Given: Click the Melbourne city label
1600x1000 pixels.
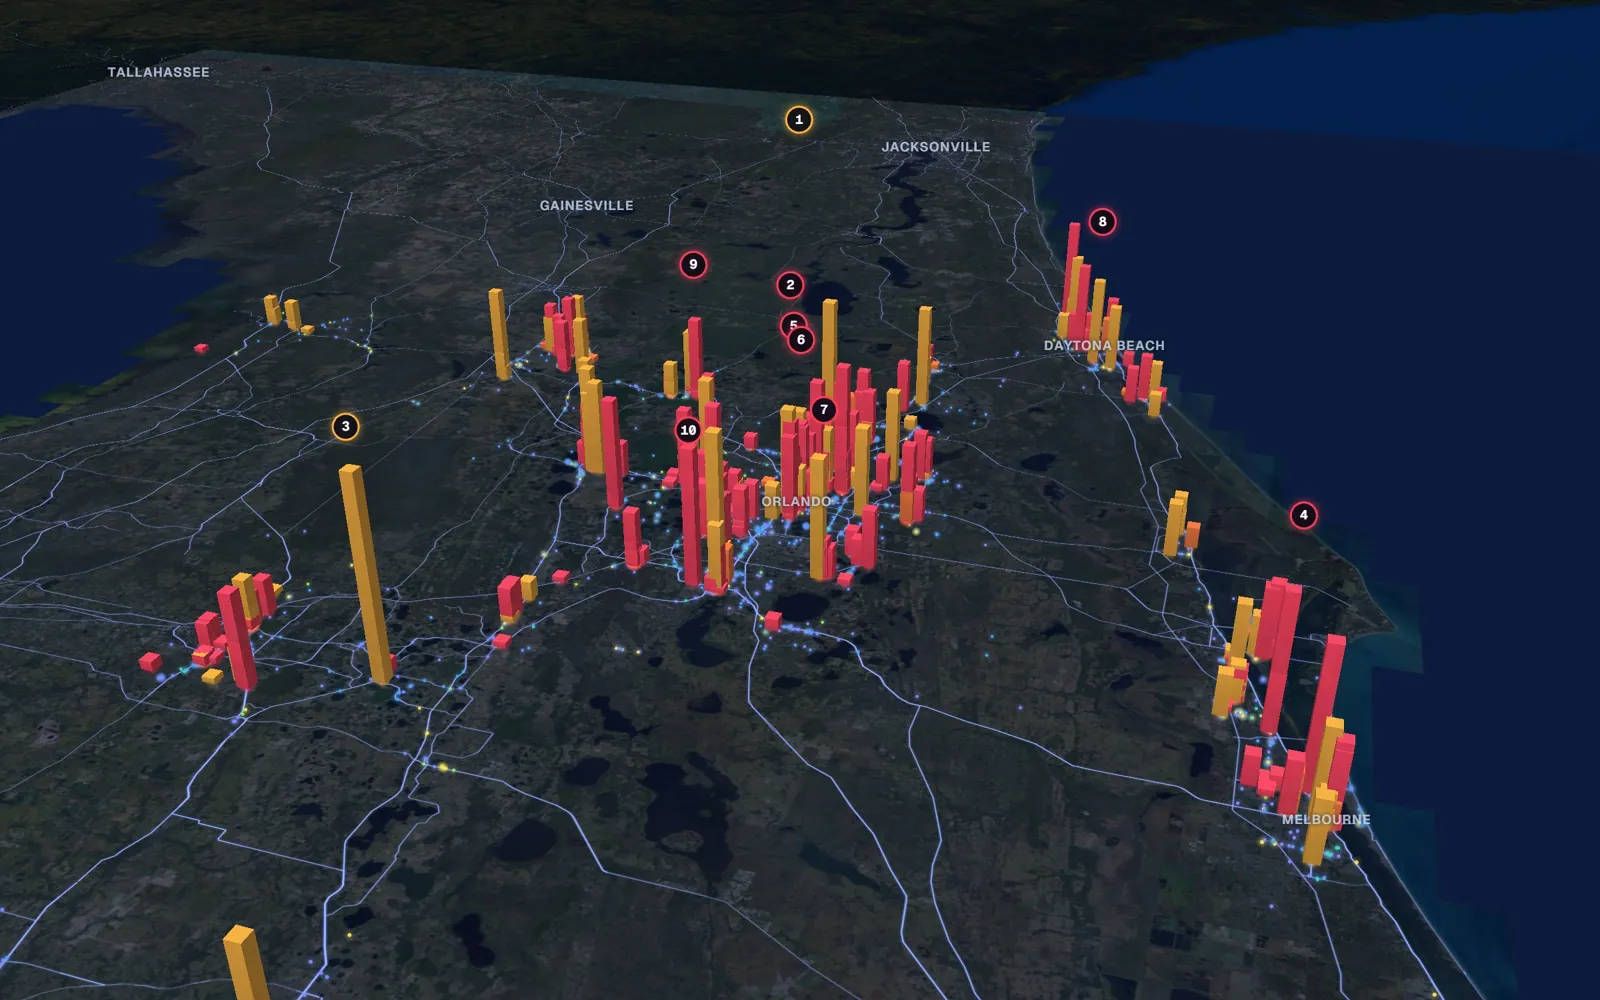Looking at the screenshot, I should point(1326,820).
